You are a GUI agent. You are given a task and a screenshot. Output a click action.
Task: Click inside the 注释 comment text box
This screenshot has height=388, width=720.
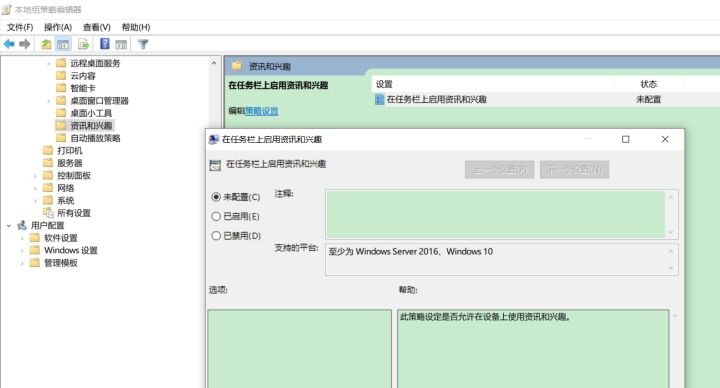[495, 214]
